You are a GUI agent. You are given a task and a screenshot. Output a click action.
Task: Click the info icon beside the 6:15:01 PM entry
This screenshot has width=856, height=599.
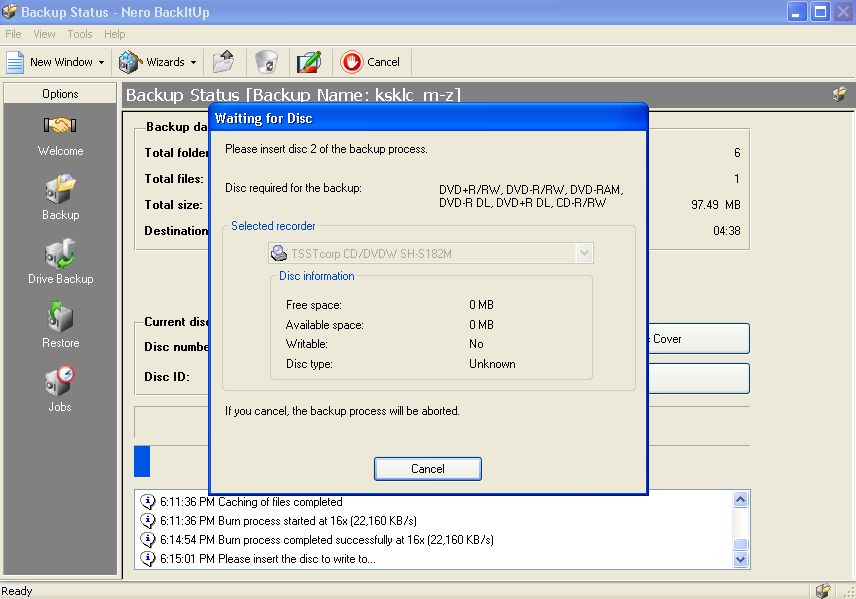point(148,559)
